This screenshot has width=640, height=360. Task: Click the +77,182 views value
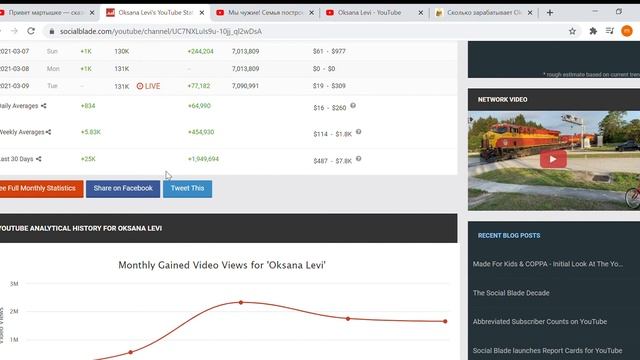(x=199, y=86)
